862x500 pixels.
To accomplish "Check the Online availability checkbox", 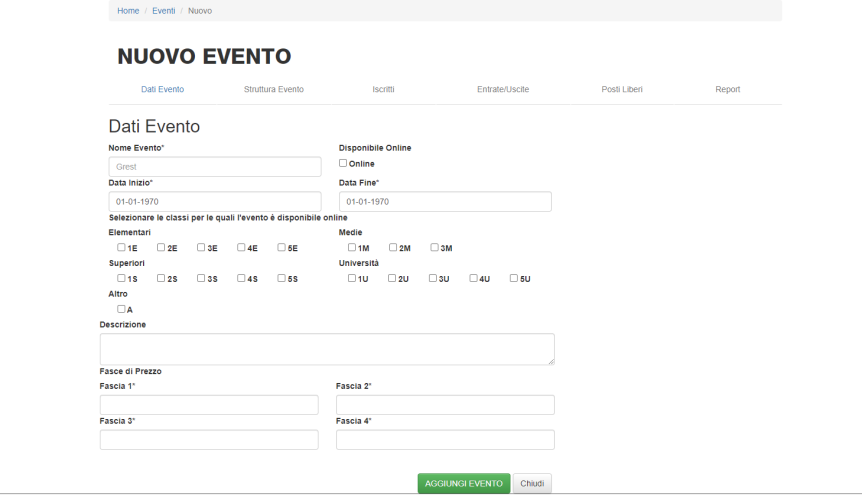I will [343, 163].
